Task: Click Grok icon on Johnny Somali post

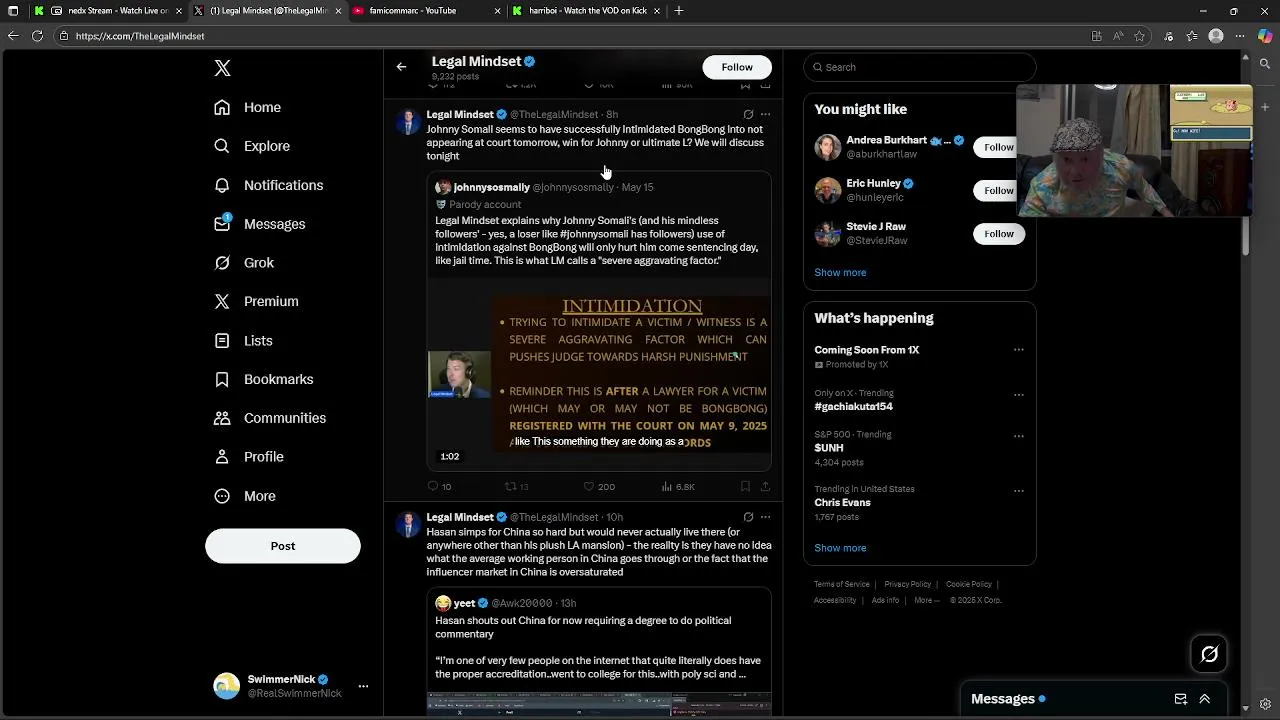Action: point(748,114)
